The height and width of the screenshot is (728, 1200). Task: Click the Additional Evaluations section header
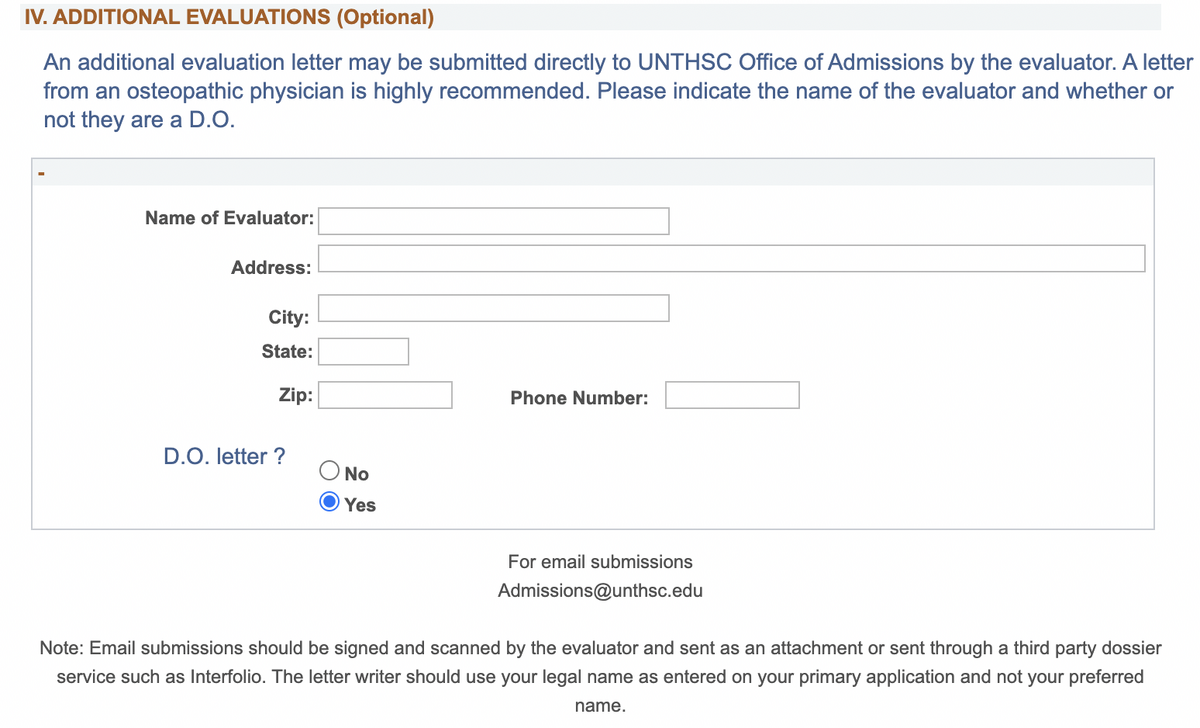pyautogui.click(x=229, y=17)
